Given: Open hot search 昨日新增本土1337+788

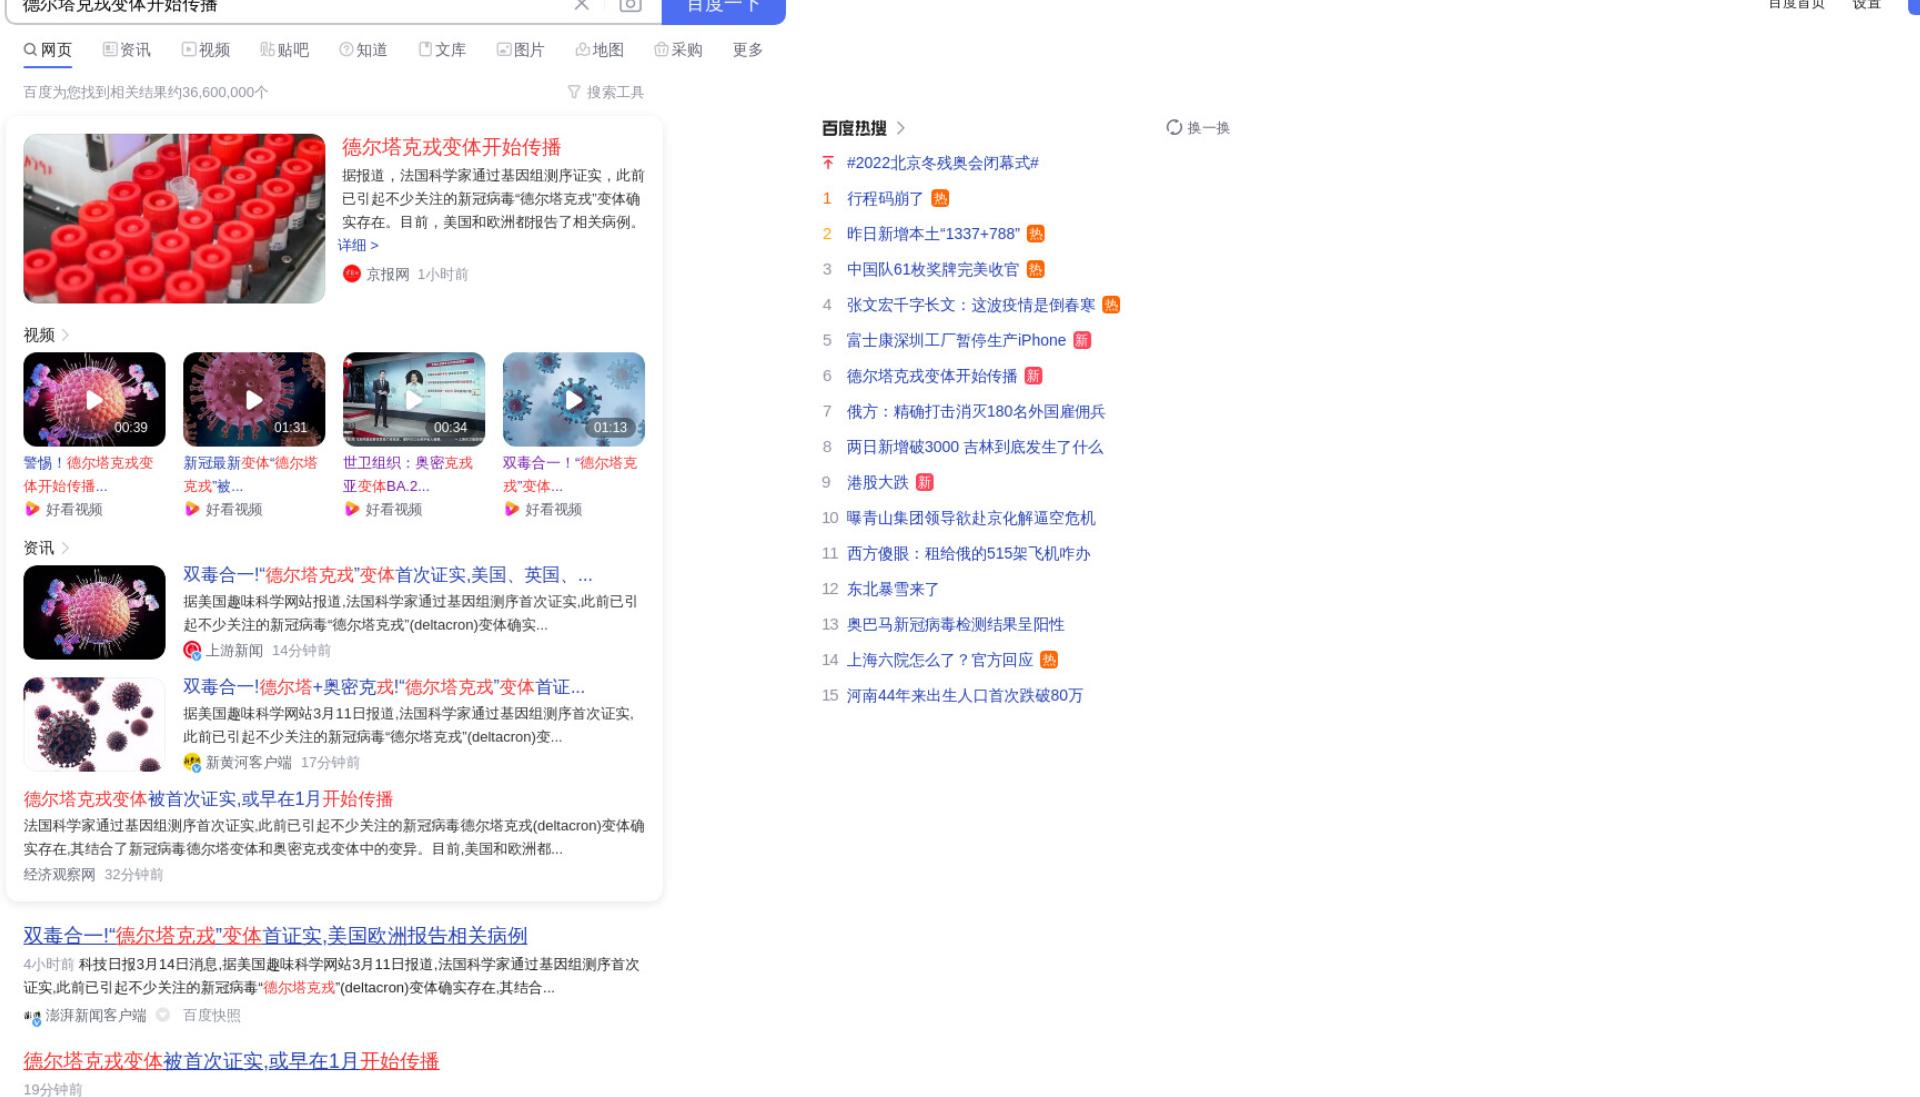Looking at the screenshot, I should (933, 234).
